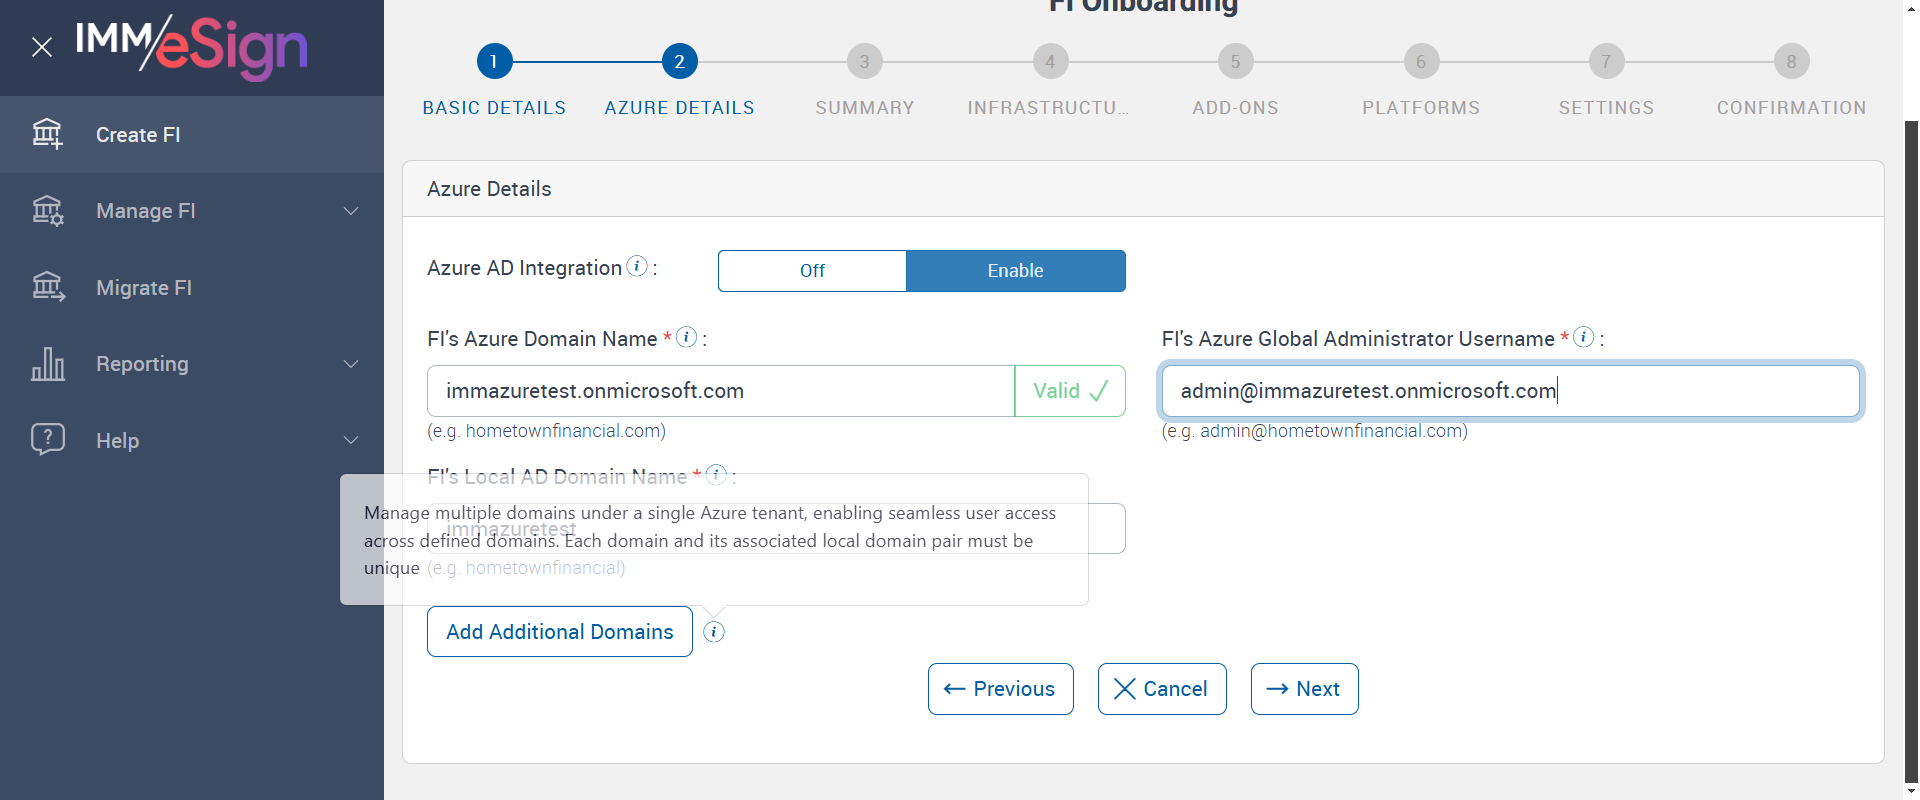Click the Create FI bank icon
The image size is (1920, 800).
coord(47,134)
